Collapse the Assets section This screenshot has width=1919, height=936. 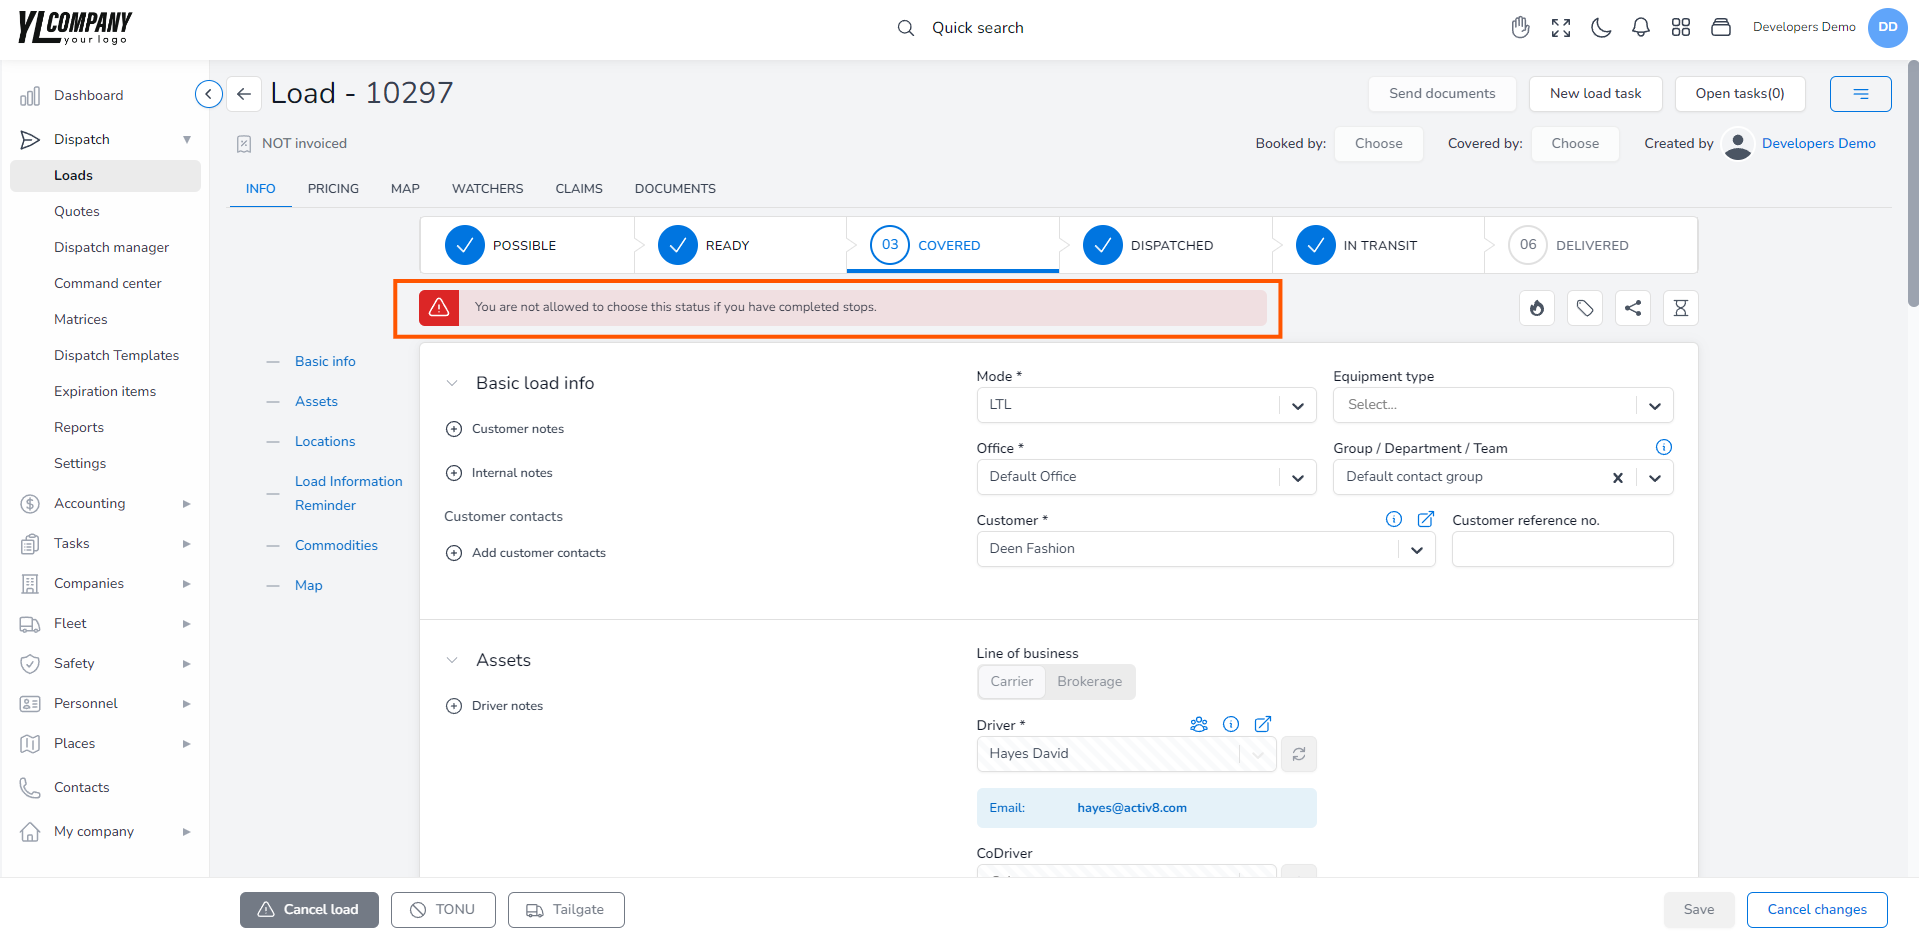[x=452, y=660]
